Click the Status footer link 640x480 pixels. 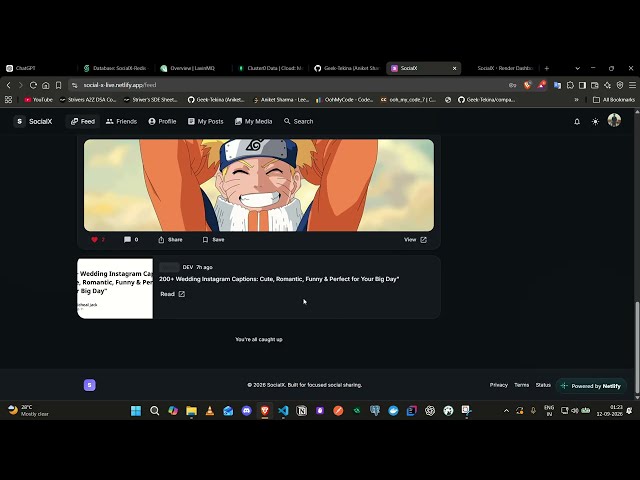(x=543, y=385)
